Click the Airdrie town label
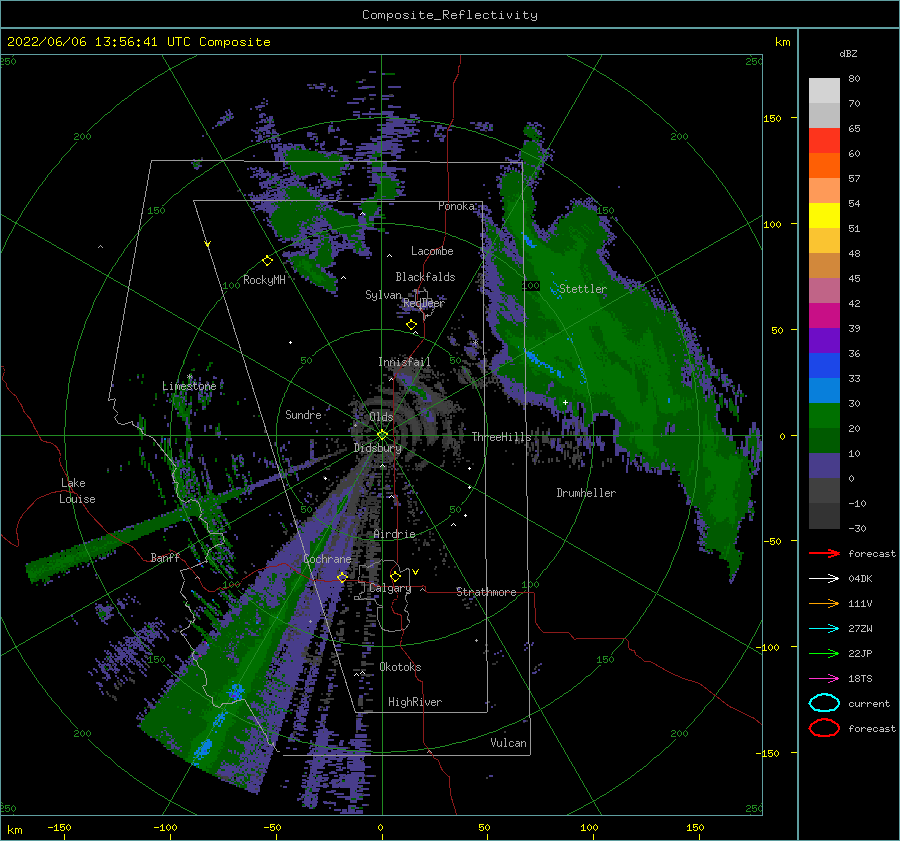The width and height of the screenshot is (900, 841). pos(394,534)
